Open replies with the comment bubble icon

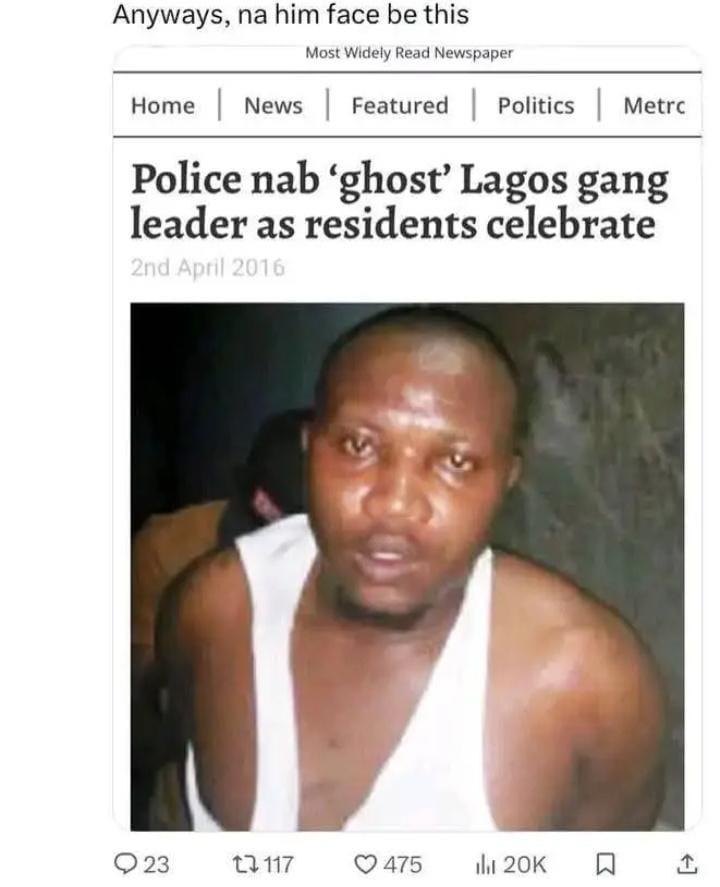coord(124,864)
